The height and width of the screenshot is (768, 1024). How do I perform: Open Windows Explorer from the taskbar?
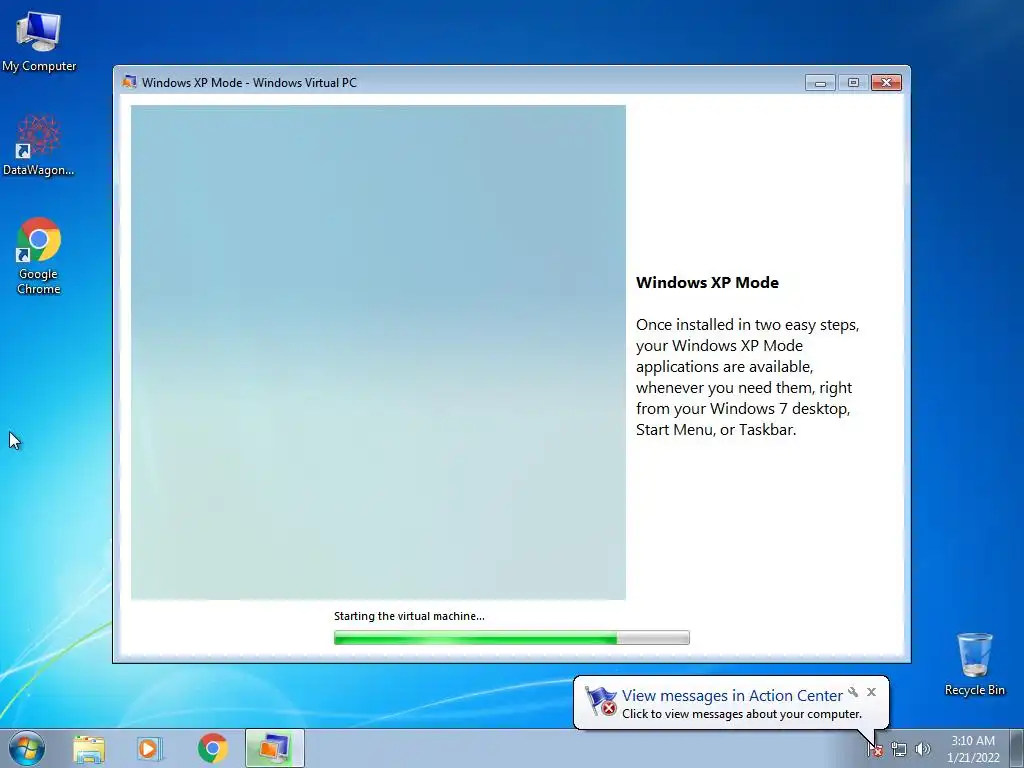pyautogui.click(x=89, y=748)
